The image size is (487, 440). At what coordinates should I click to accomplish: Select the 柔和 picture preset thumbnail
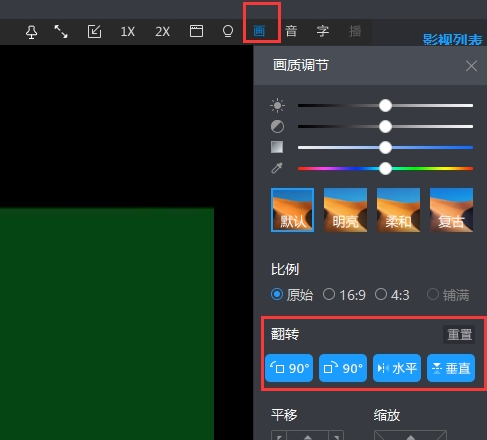[398, 210]
